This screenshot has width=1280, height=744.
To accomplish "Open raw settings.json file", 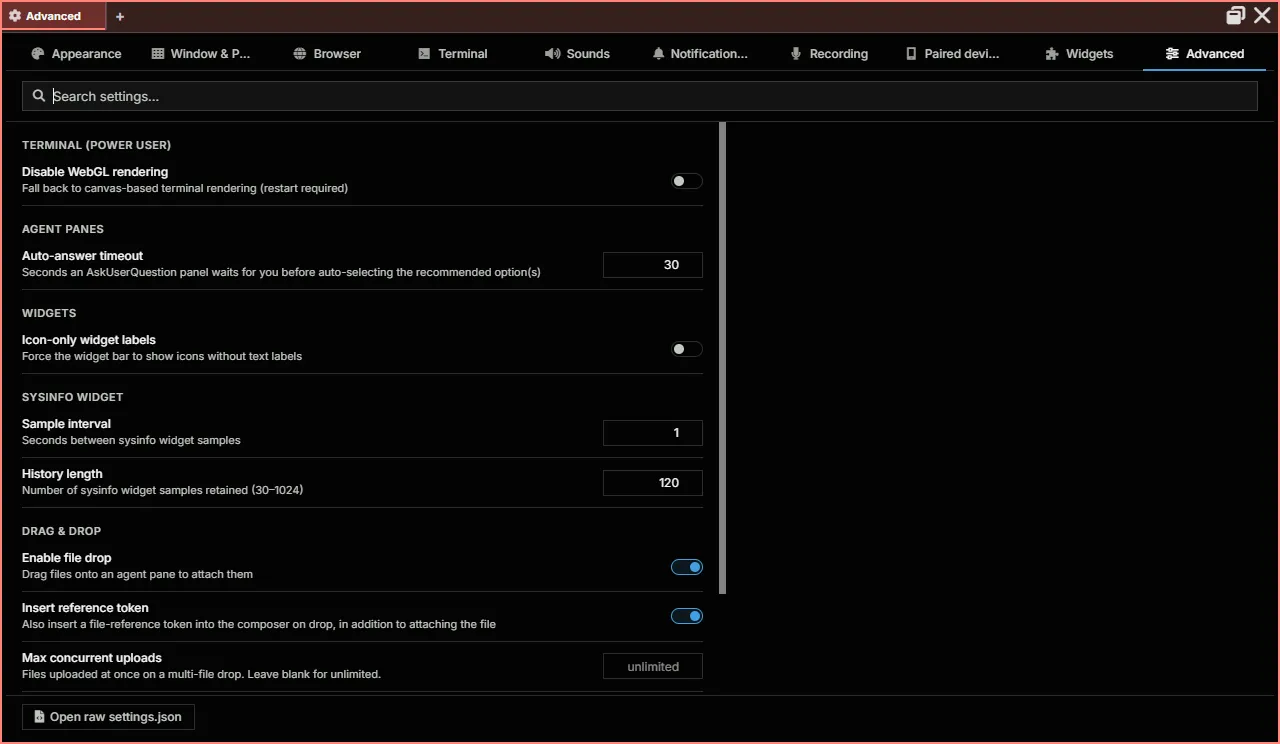I will (x=108, y=717).
